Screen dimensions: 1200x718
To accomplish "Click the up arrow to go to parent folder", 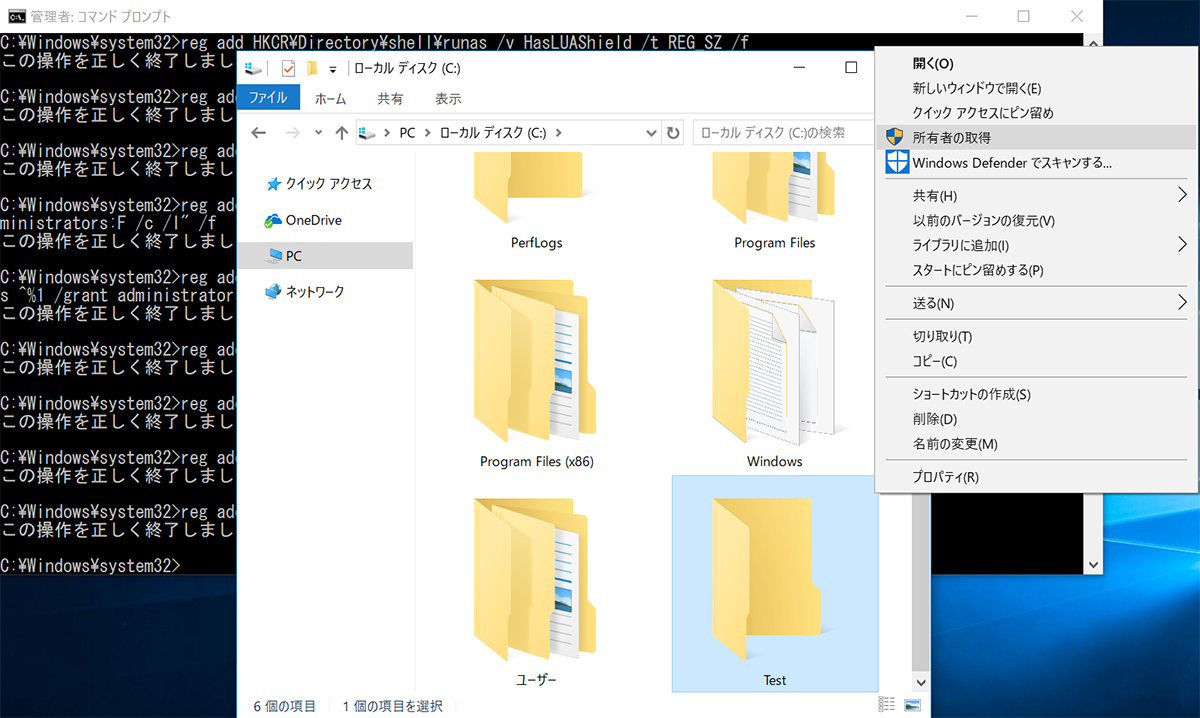I will coord(342,131).
